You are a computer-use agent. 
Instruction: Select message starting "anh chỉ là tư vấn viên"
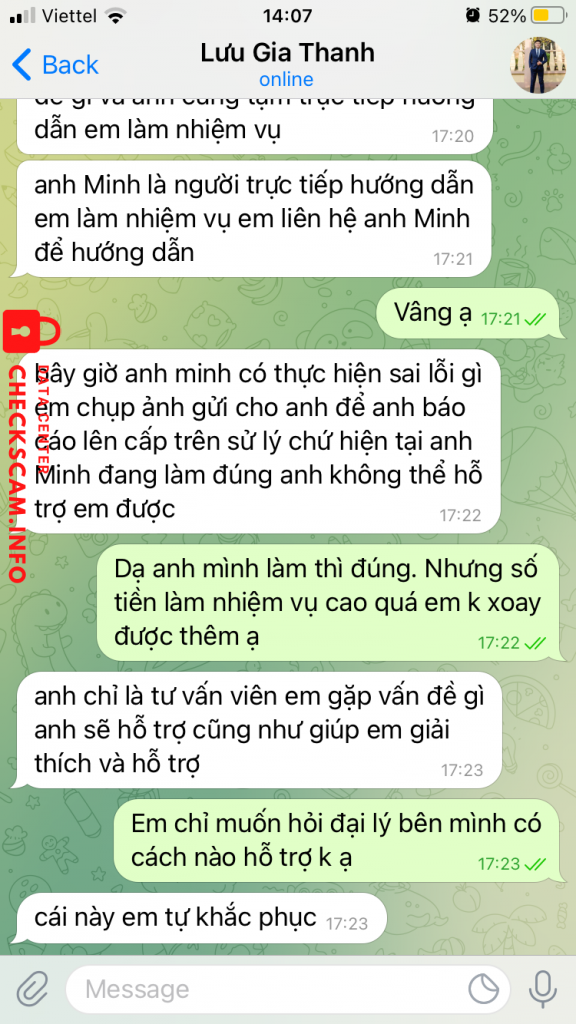point(257,729)
